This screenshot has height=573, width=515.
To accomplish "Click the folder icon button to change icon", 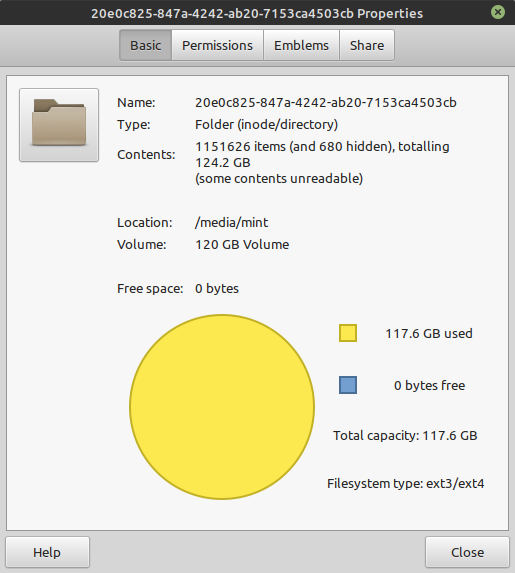I will tap(59, 125).
